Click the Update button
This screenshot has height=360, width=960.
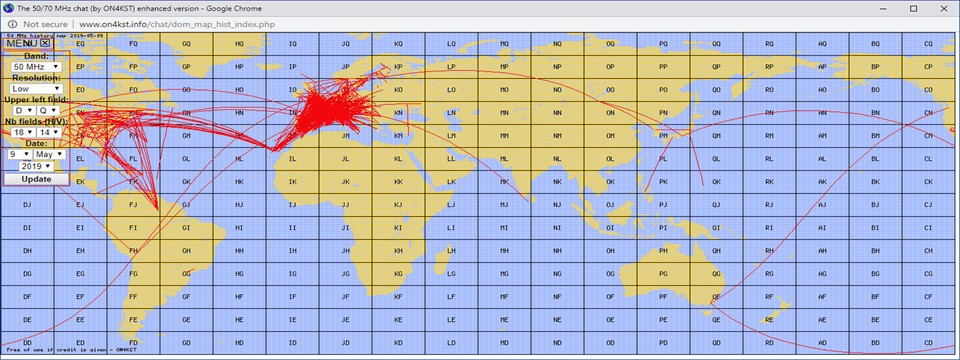coord(36,179)
